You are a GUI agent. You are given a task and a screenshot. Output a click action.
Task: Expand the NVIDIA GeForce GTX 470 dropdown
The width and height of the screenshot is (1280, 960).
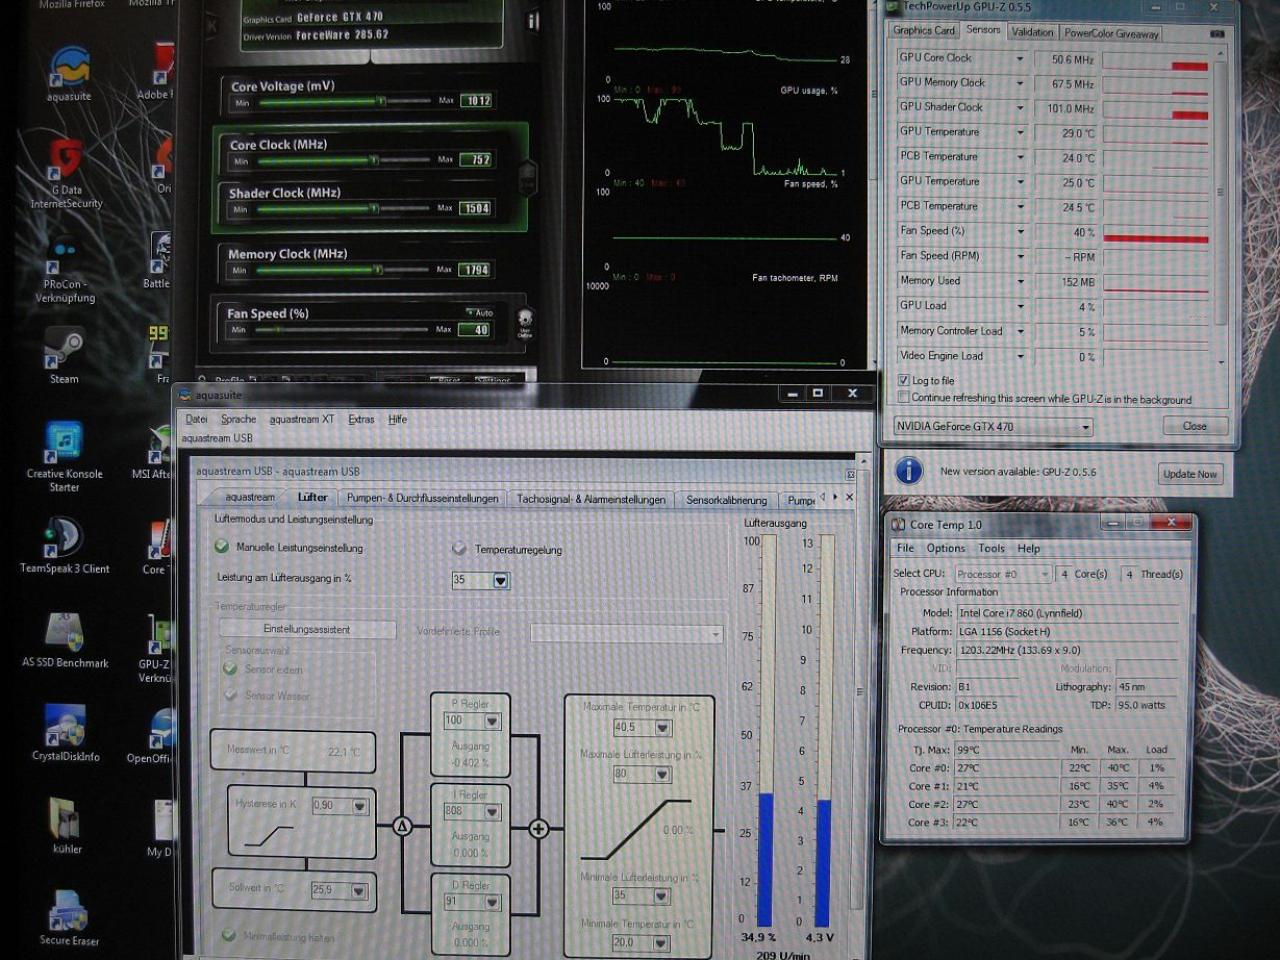point(992,426)
